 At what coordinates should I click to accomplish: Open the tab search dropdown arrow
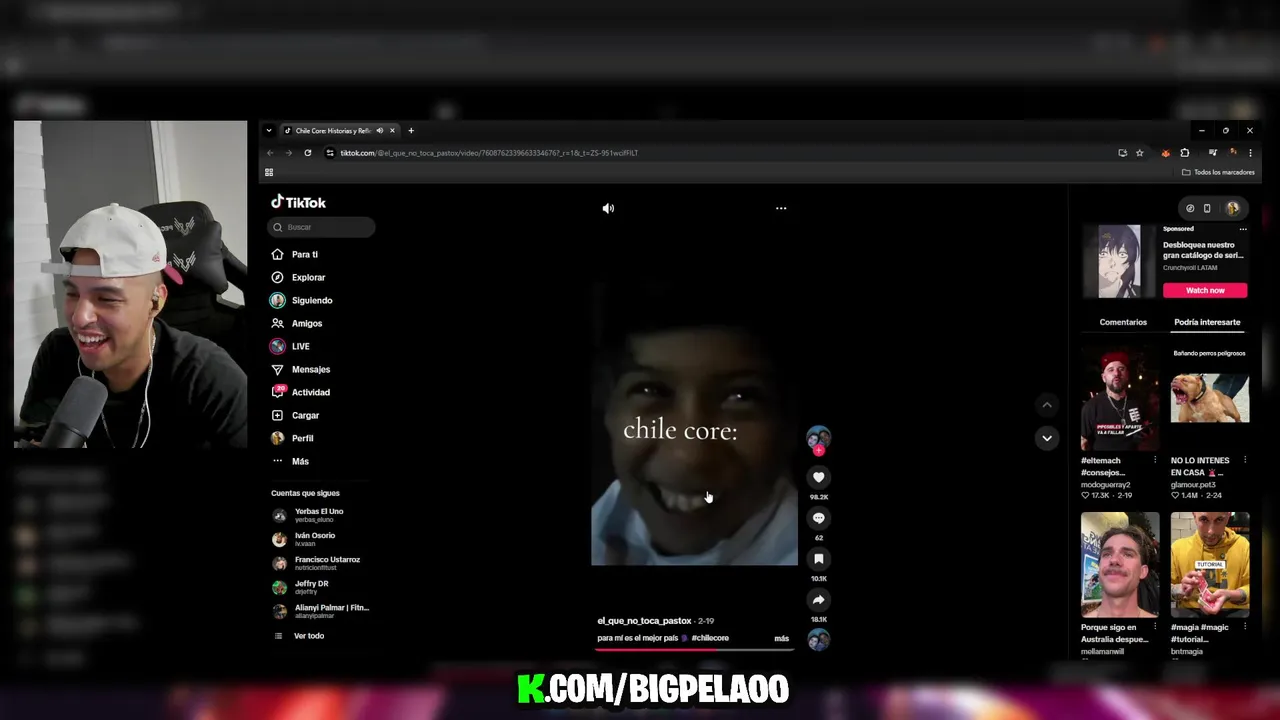point(268,131)
